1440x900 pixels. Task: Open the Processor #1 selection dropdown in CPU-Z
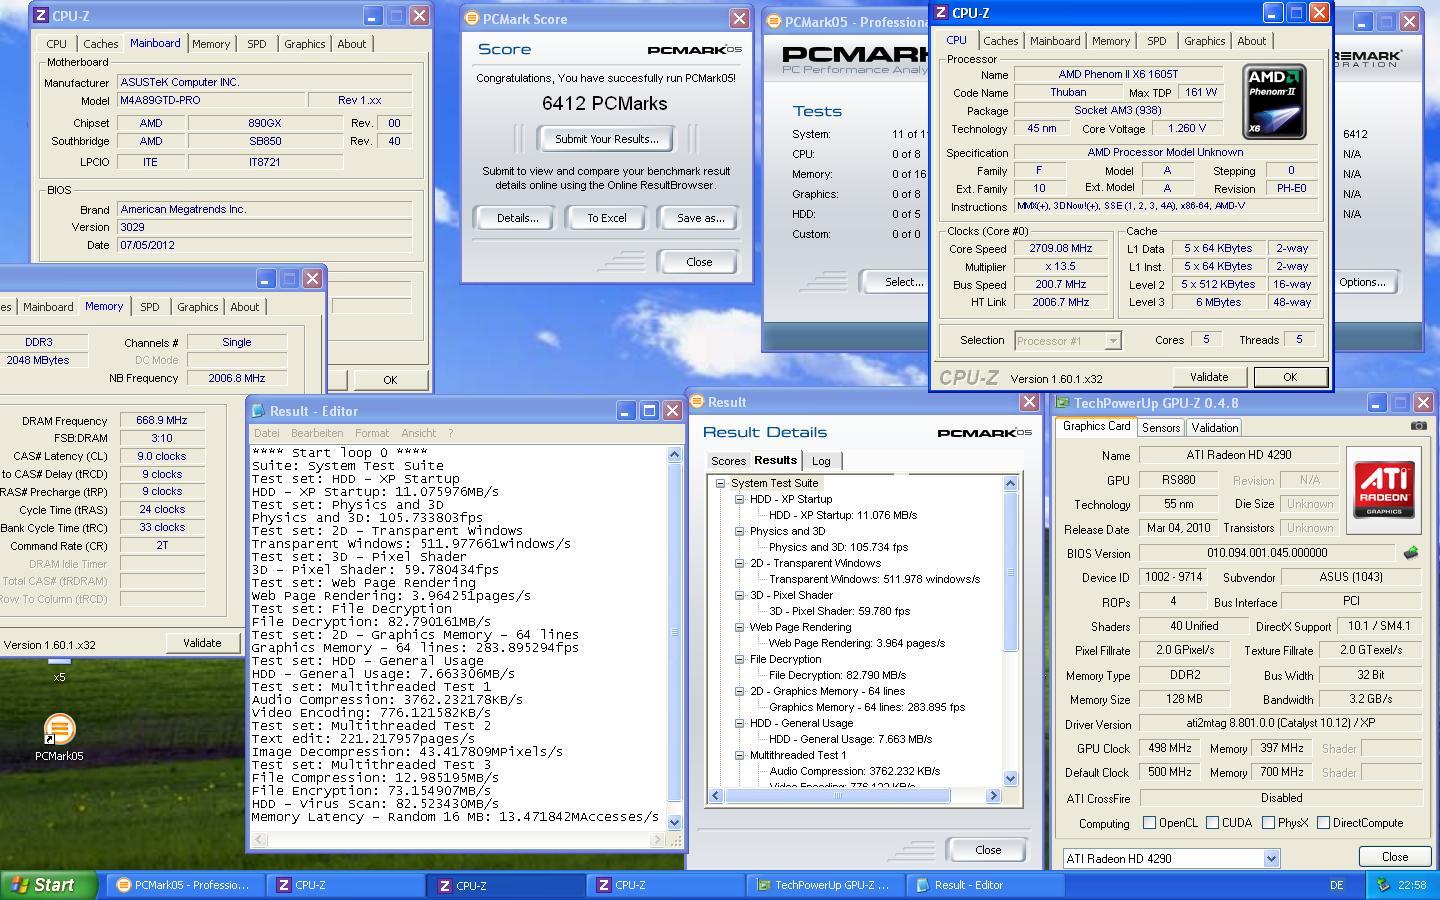pyautogui.click(x=1112, y=341)
